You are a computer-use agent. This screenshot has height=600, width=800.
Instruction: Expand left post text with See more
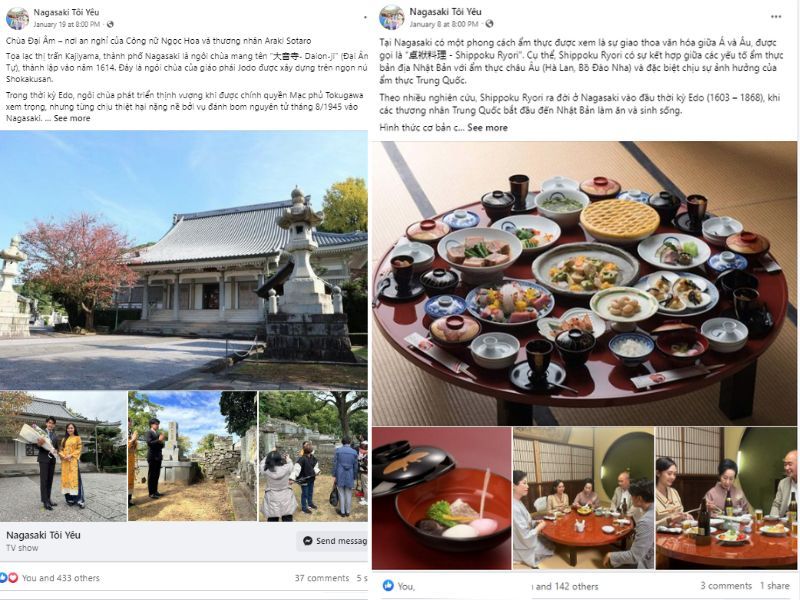click(x=71, y=118)
